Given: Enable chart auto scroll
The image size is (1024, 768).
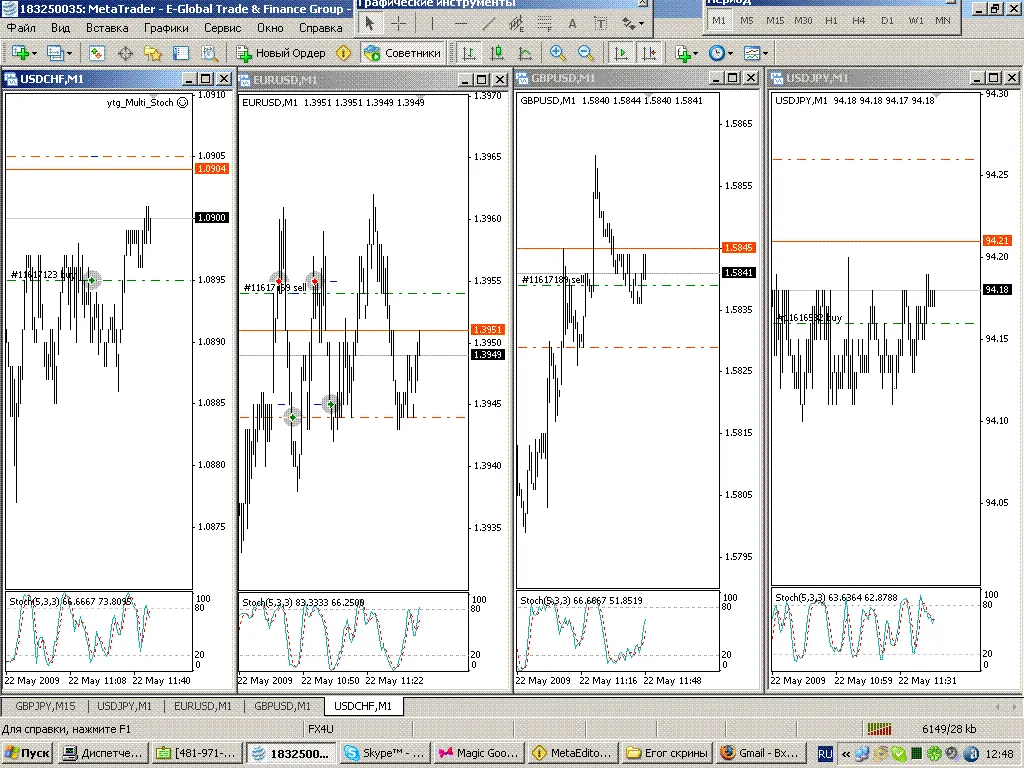Looking at the screenshot, I should 621,52.
